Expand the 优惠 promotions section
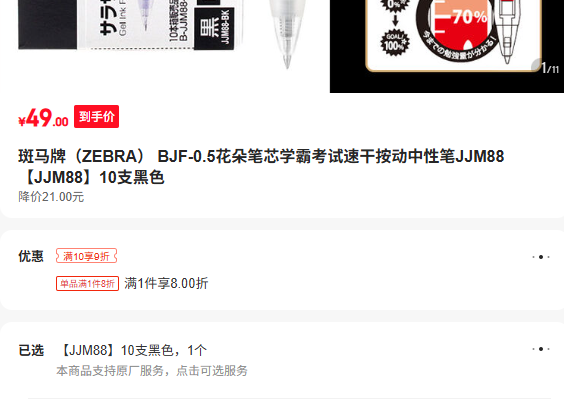This screenshot has width=564, height=414. point(282,270)
